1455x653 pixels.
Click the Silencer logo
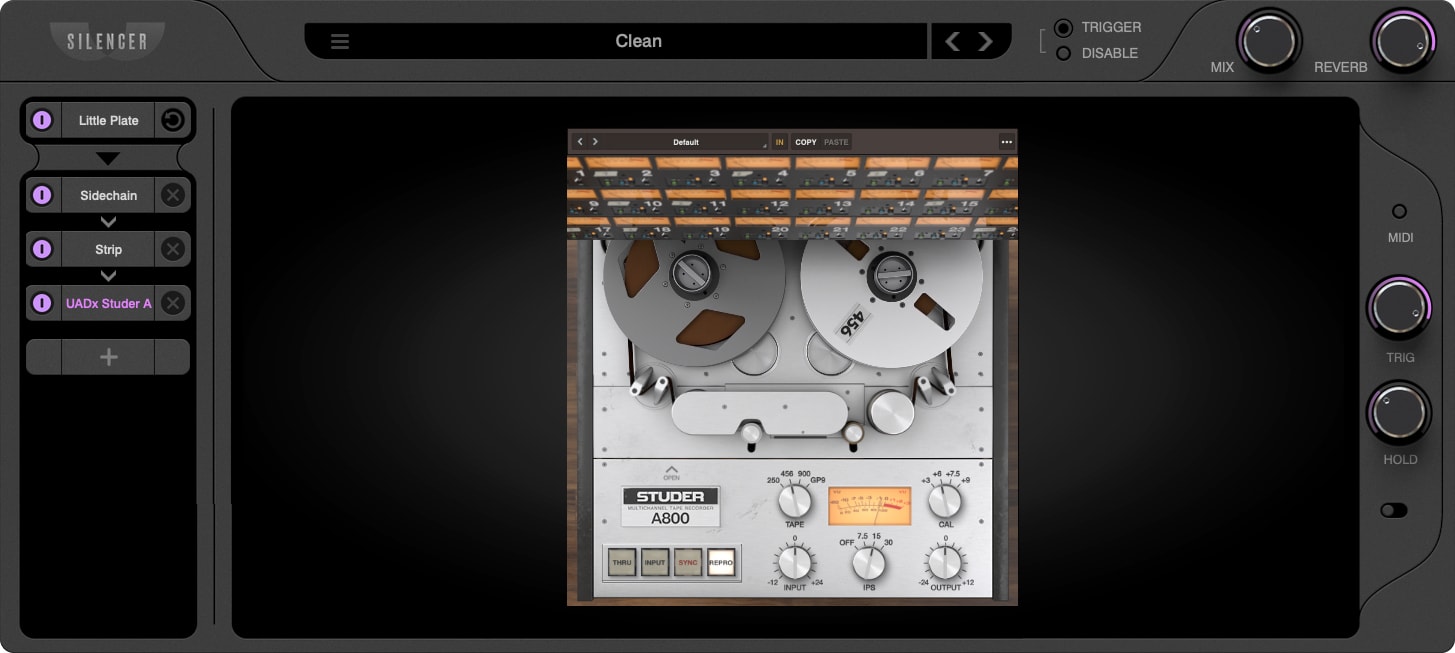107,41
